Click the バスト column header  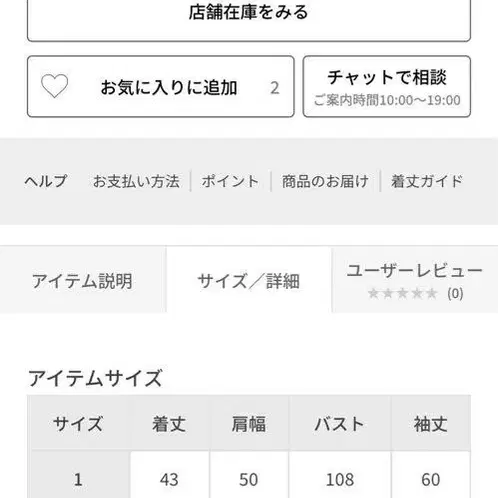(x=339, y=424)
